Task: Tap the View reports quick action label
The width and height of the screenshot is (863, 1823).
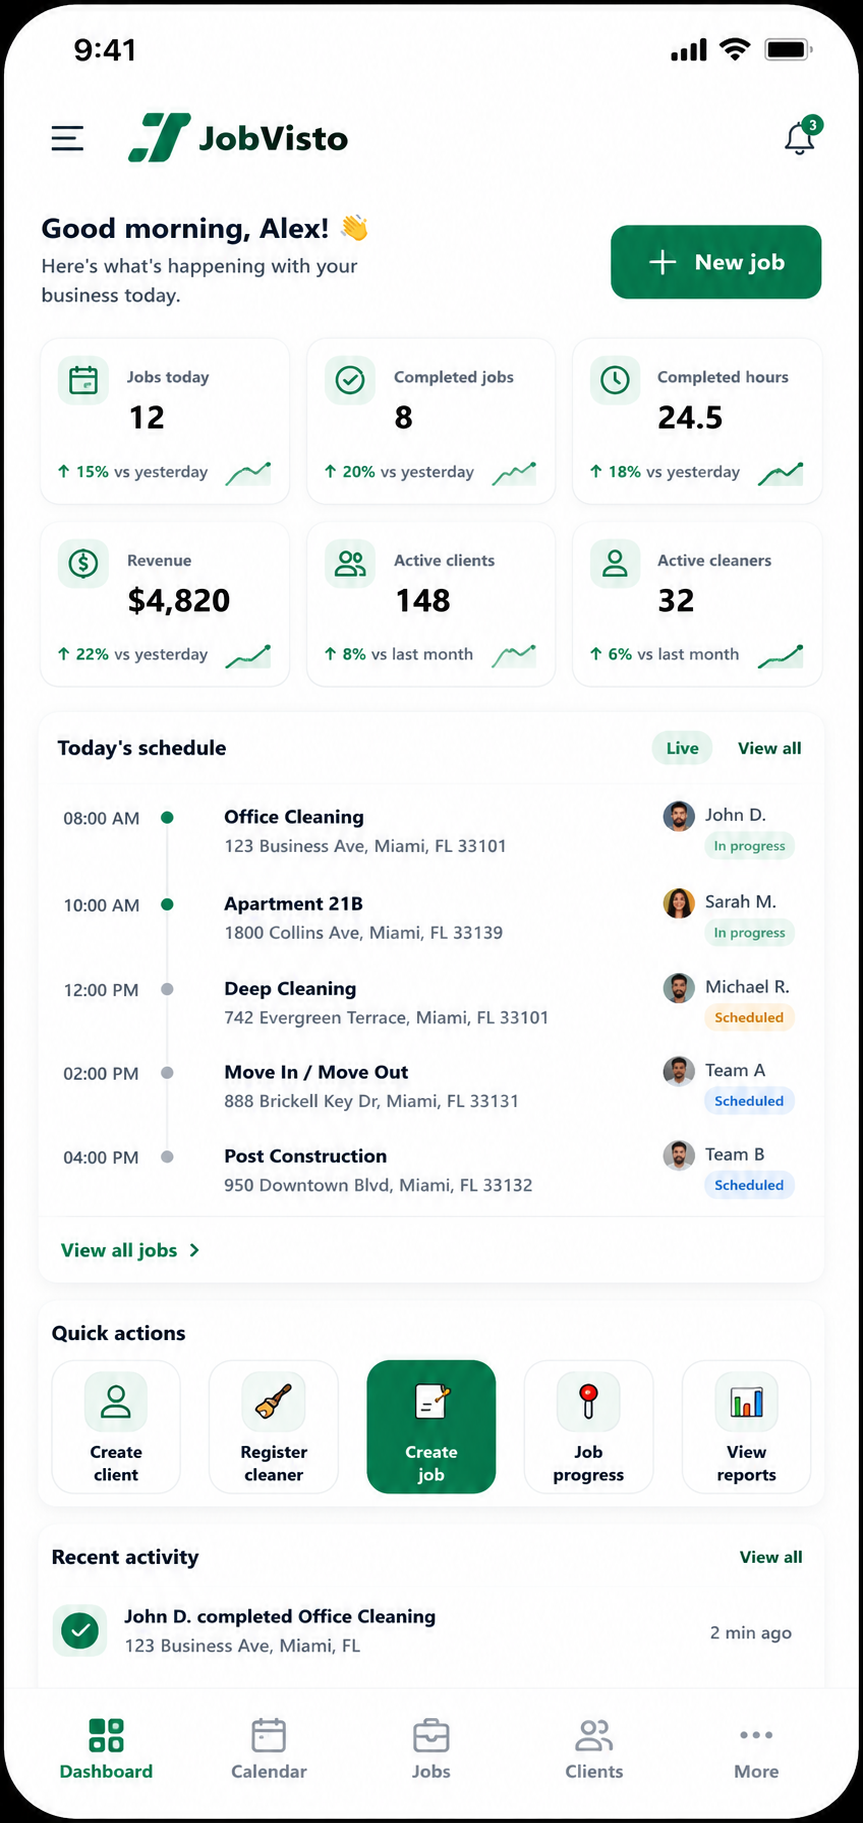Action: pyautogui.click(x=746, y=1463)
